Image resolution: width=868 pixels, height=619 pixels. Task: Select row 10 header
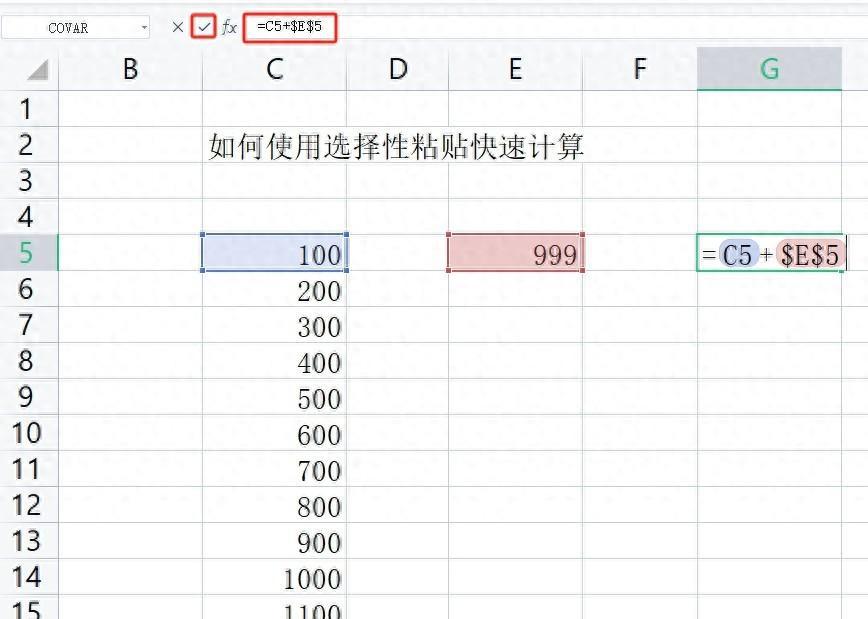coord(29,432)
